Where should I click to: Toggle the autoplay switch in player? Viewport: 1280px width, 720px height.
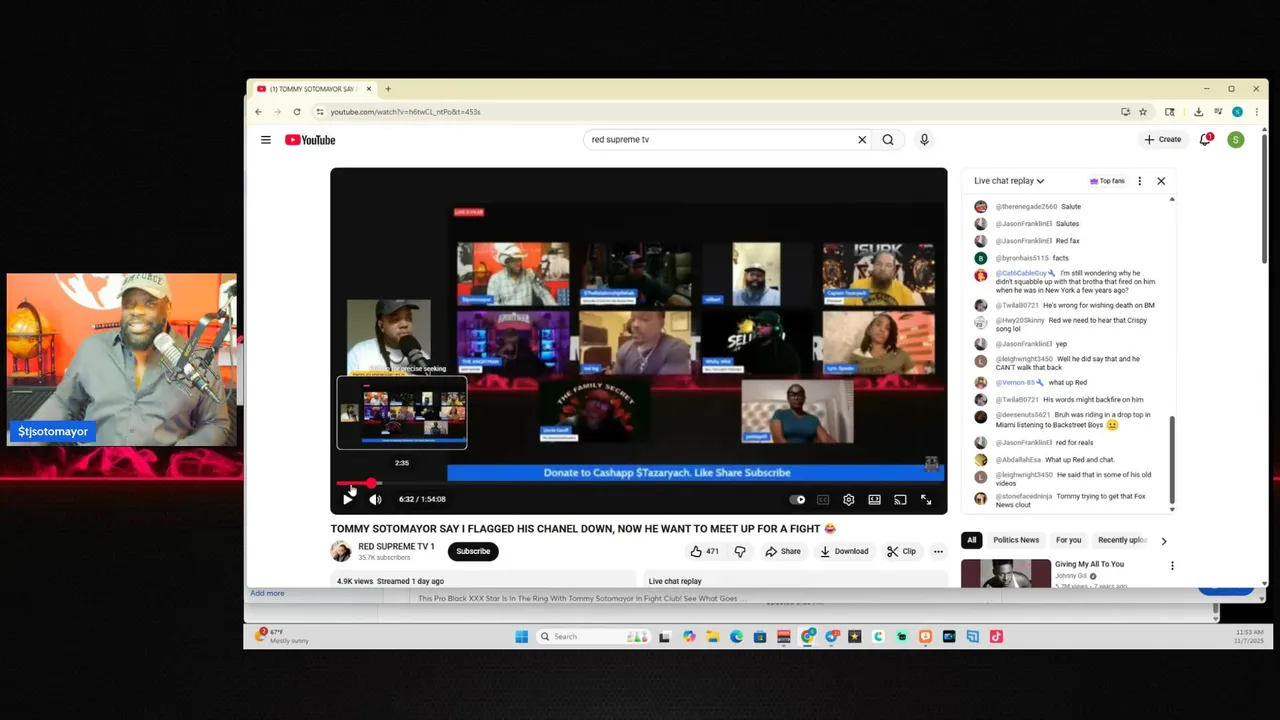point(797,500)
